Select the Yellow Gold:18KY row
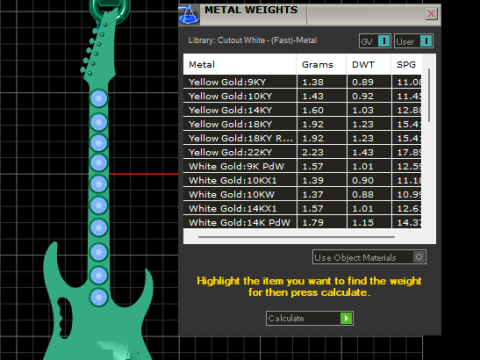 click(302, 124)
